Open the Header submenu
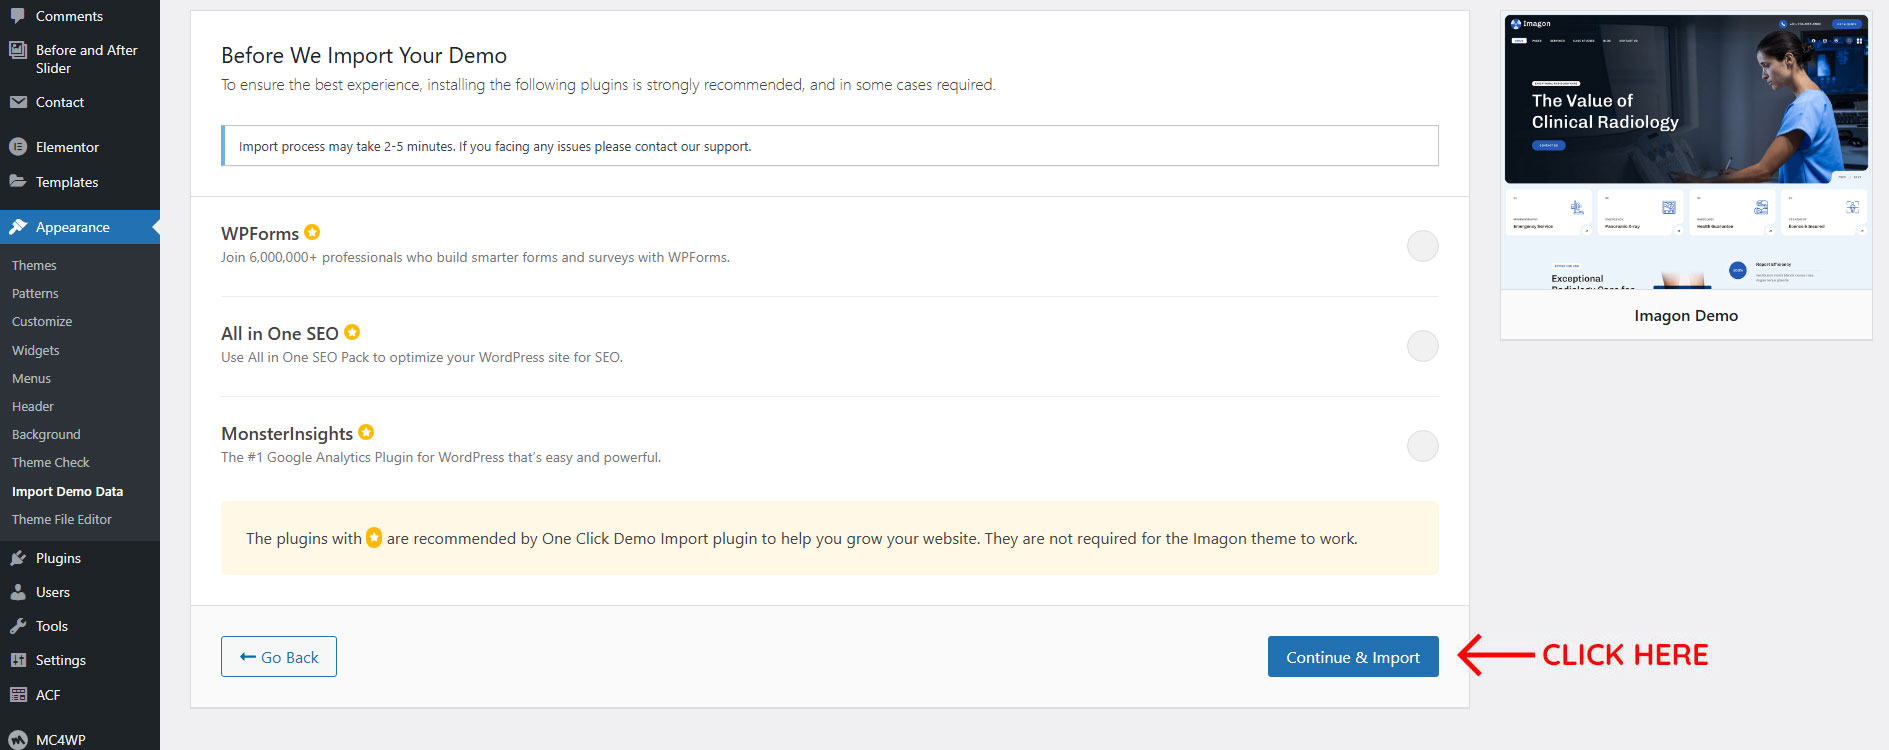 point(33,406)
